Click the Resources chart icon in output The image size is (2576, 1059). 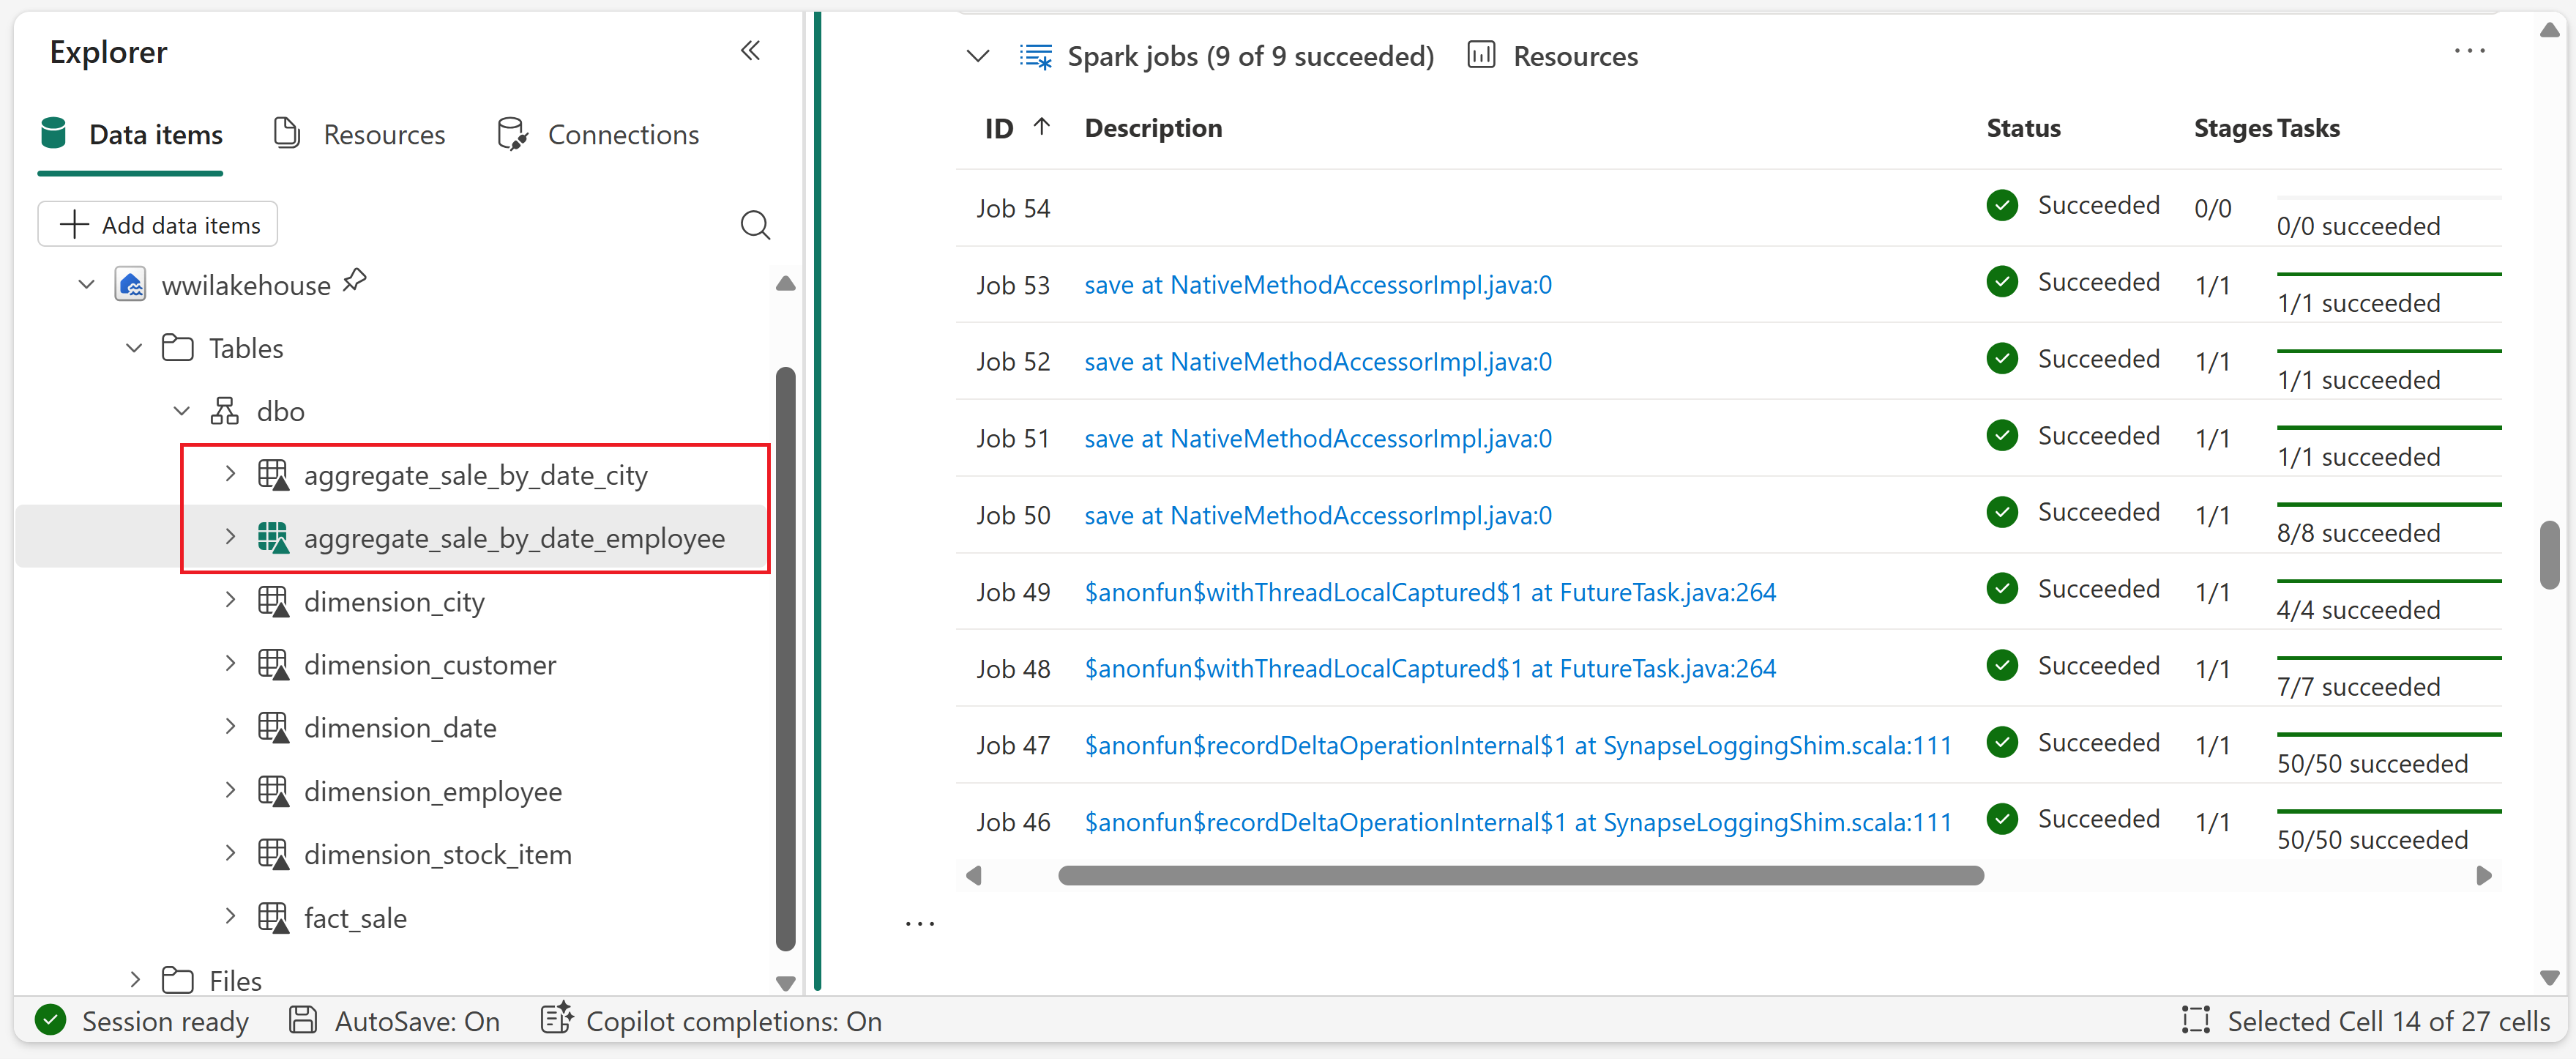point(1481,55)
